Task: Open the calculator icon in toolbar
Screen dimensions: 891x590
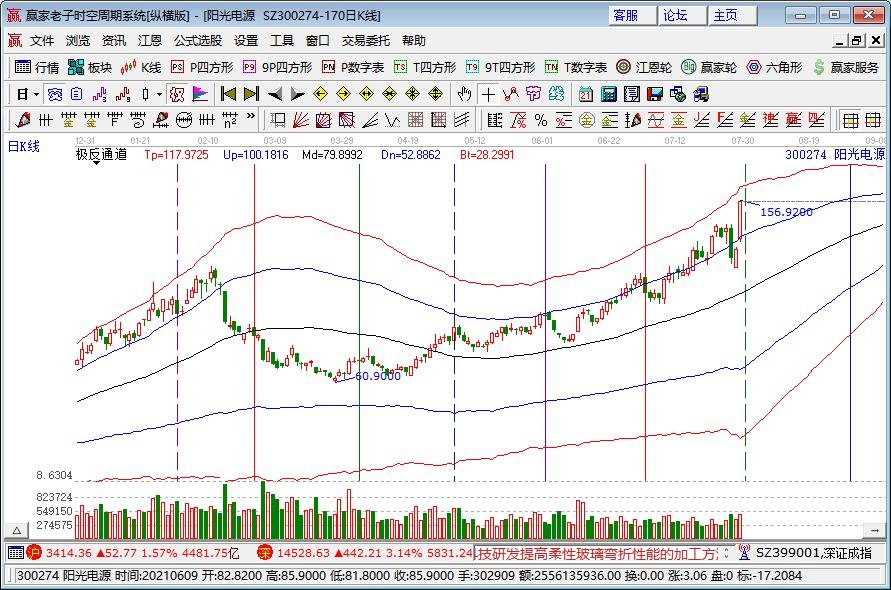Action: click(608, 94)
